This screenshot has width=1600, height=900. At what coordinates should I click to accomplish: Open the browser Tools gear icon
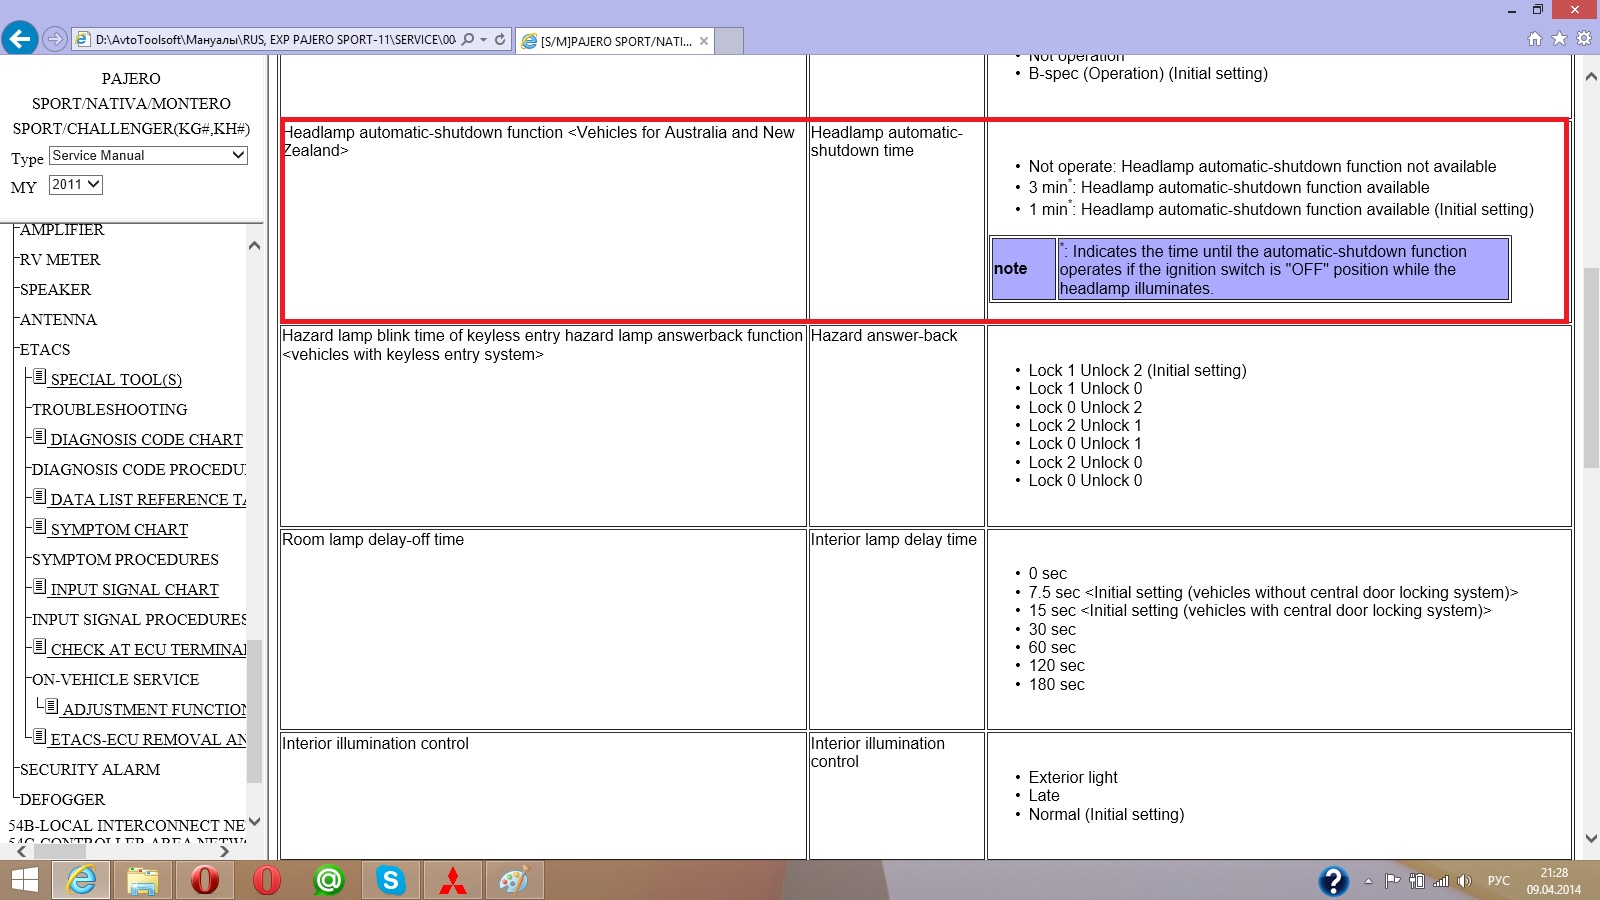coord(1583,39)
